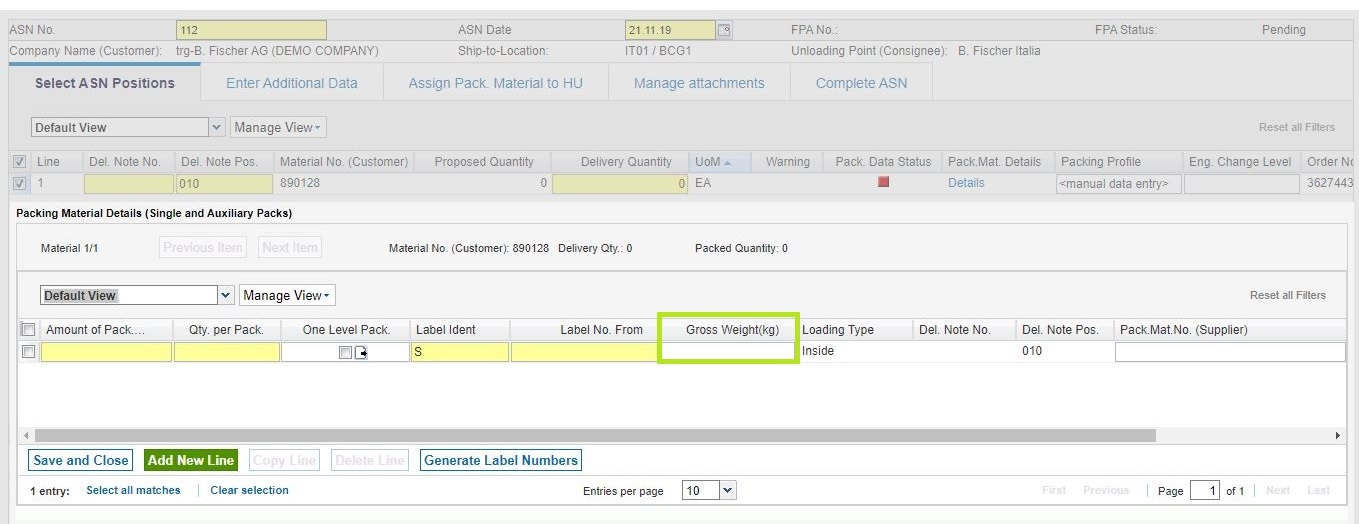The height and width of the screenshot is (524, 1359).
Task: Click the Eng. Change Level field in line 1
Action: pos(1240,184)
